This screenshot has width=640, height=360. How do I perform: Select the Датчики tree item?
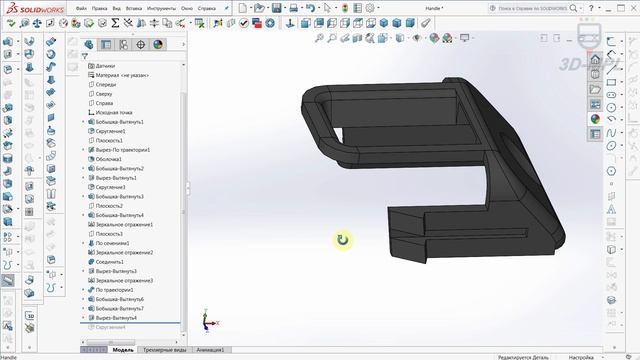click(x=105, y=66)
